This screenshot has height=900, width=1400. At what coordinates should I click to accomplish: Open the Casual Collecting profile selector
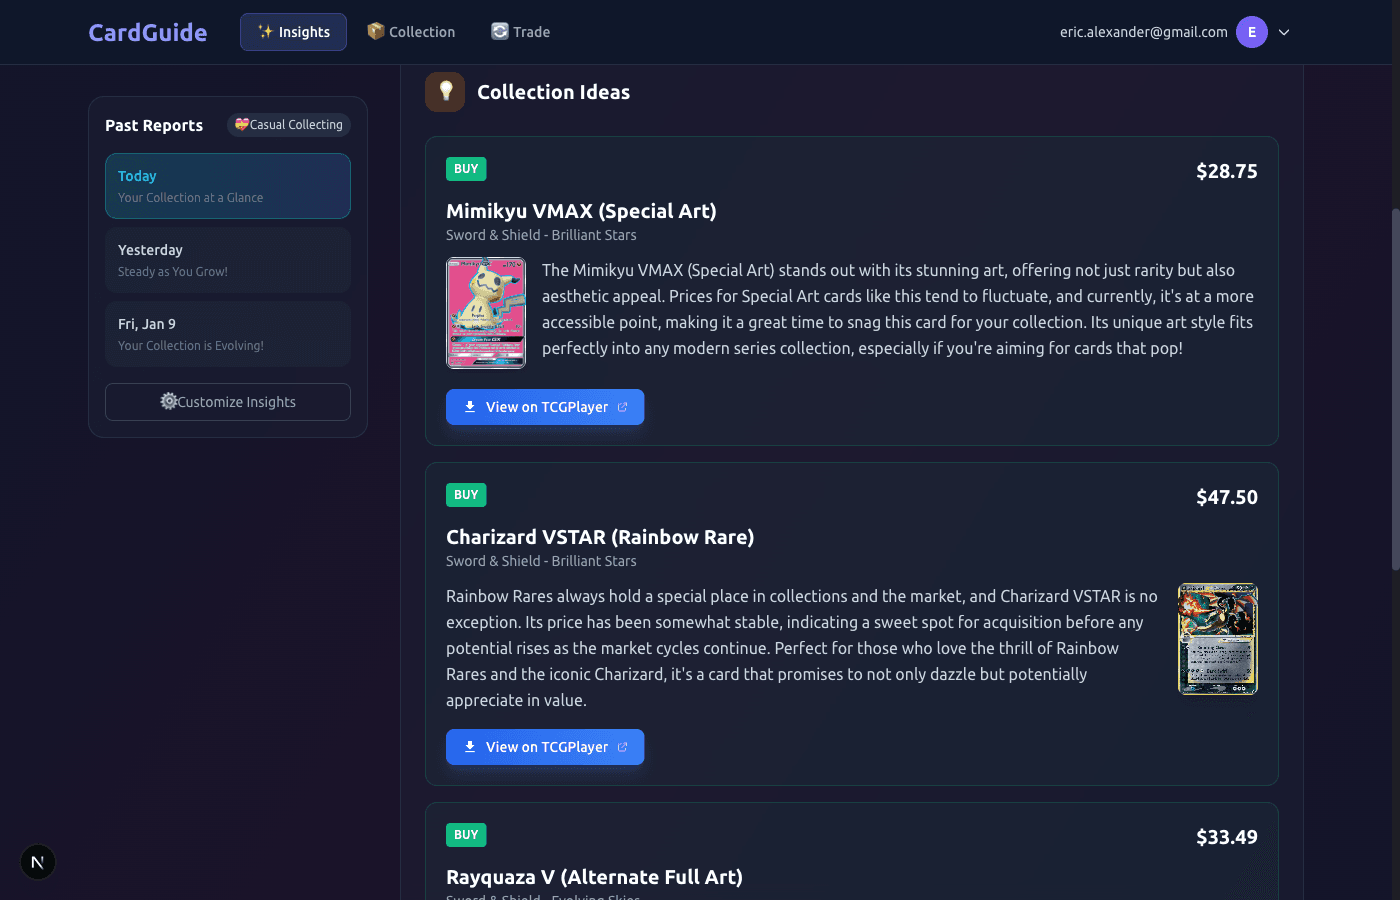point(288,124)
